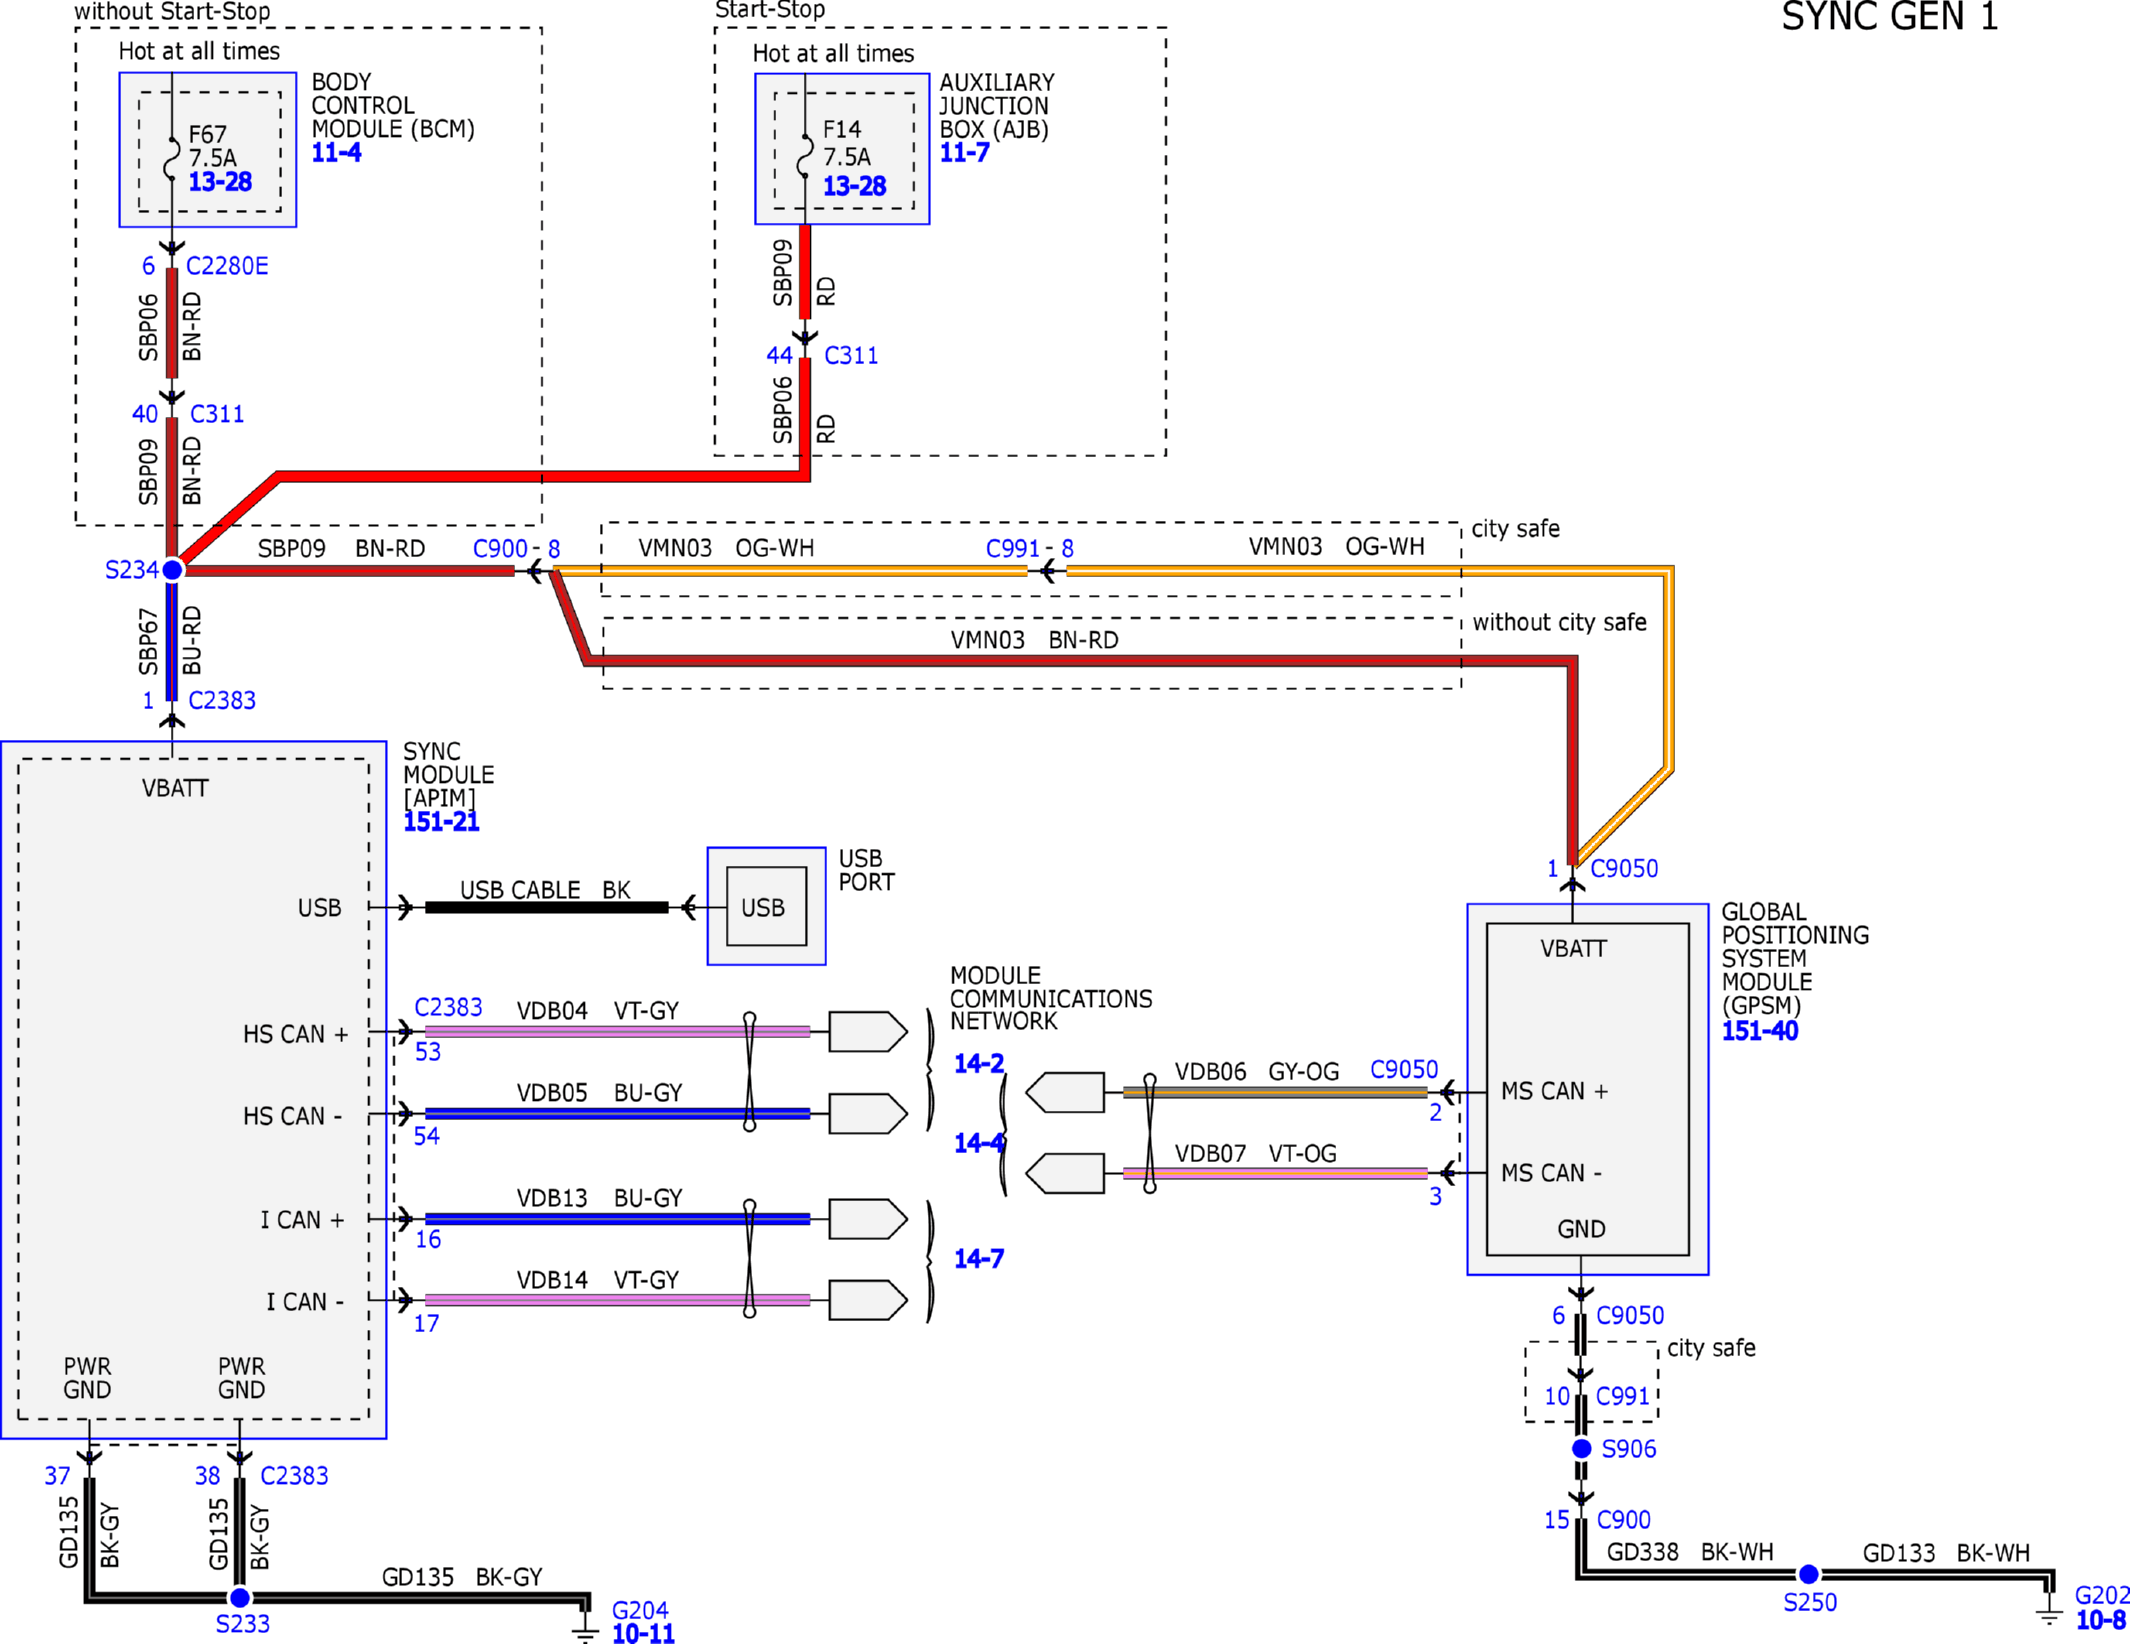This screenshot has height=1644, width=2130.
Task: Click the S250 splice dot
Action: pos(1808,1574)
